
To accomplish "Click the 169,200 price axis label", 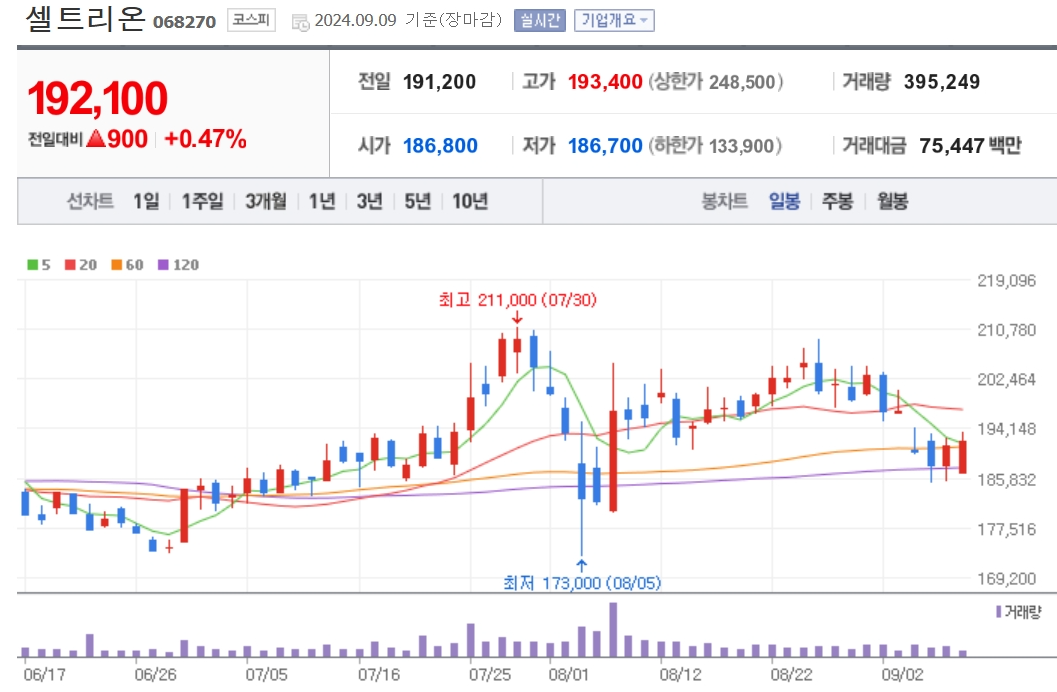I will click(1006, 578).
